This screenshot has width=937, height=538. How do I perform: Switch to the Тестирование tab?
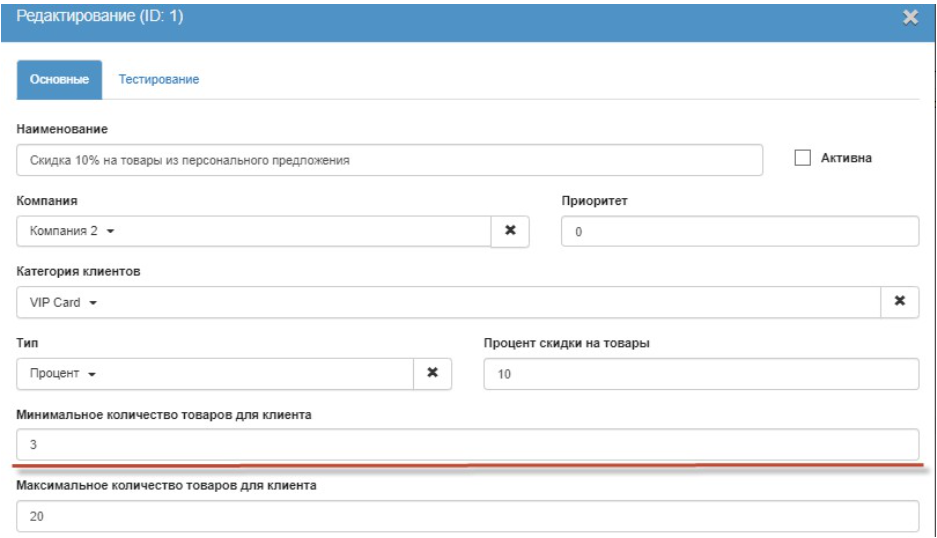coord(159,80)
